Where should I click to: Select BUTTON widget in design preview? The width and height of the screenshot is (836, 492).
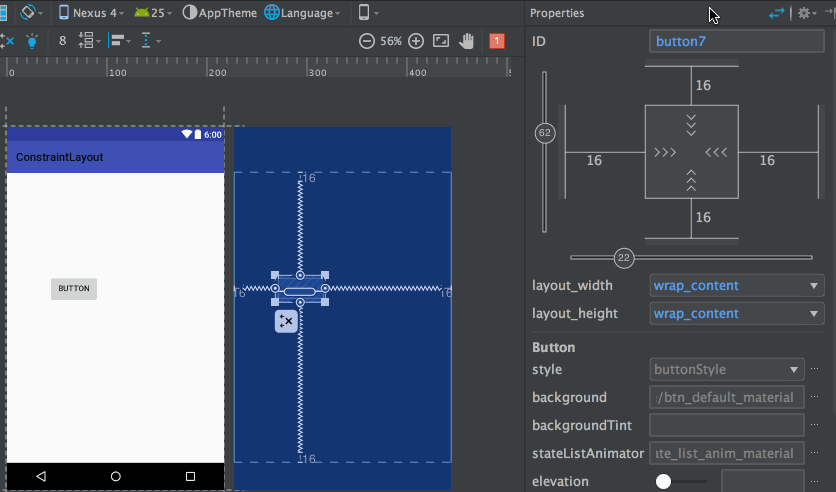point(74,289)
